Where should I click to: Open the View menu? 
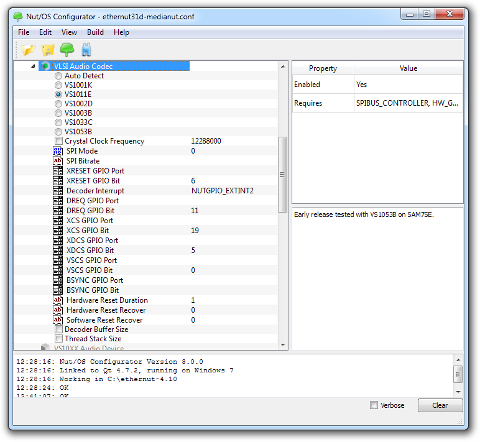(69, 32)
